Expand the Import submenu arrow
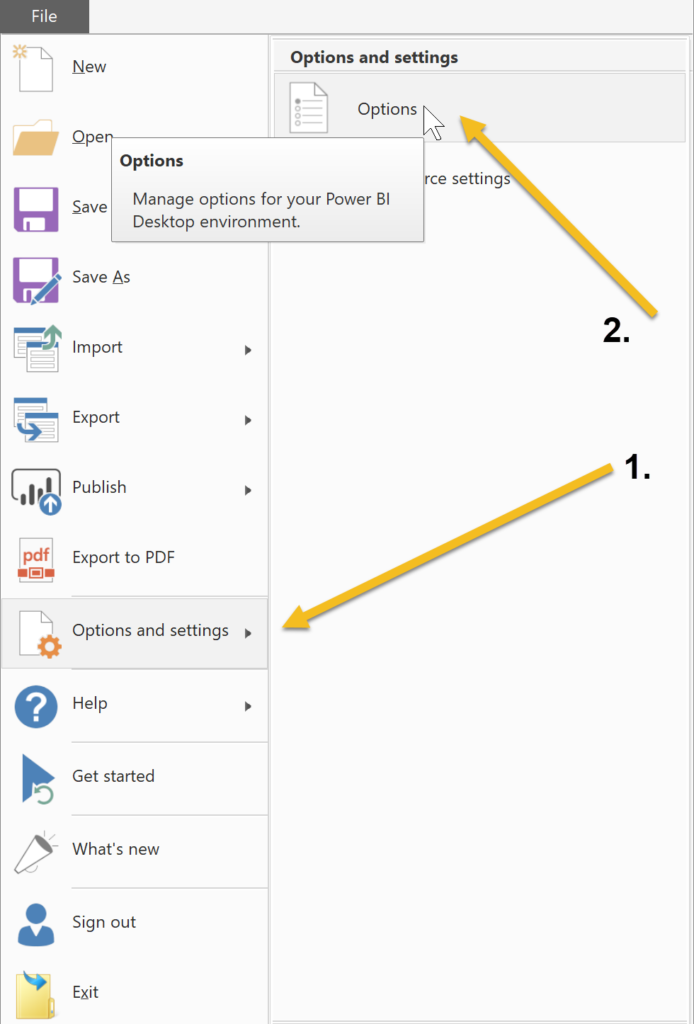Viewport: 694px width, 1024px height. (x=248, y=350)
